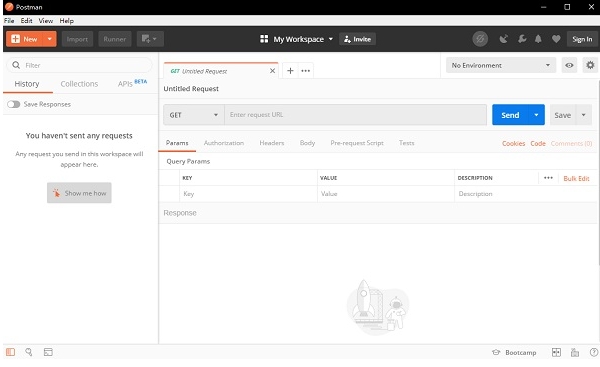Image resolution: width=600 pixels, height=367 pixels.
Task: Open the GET method dropdown
Action: pyautogui.click(x=194, y=115)
